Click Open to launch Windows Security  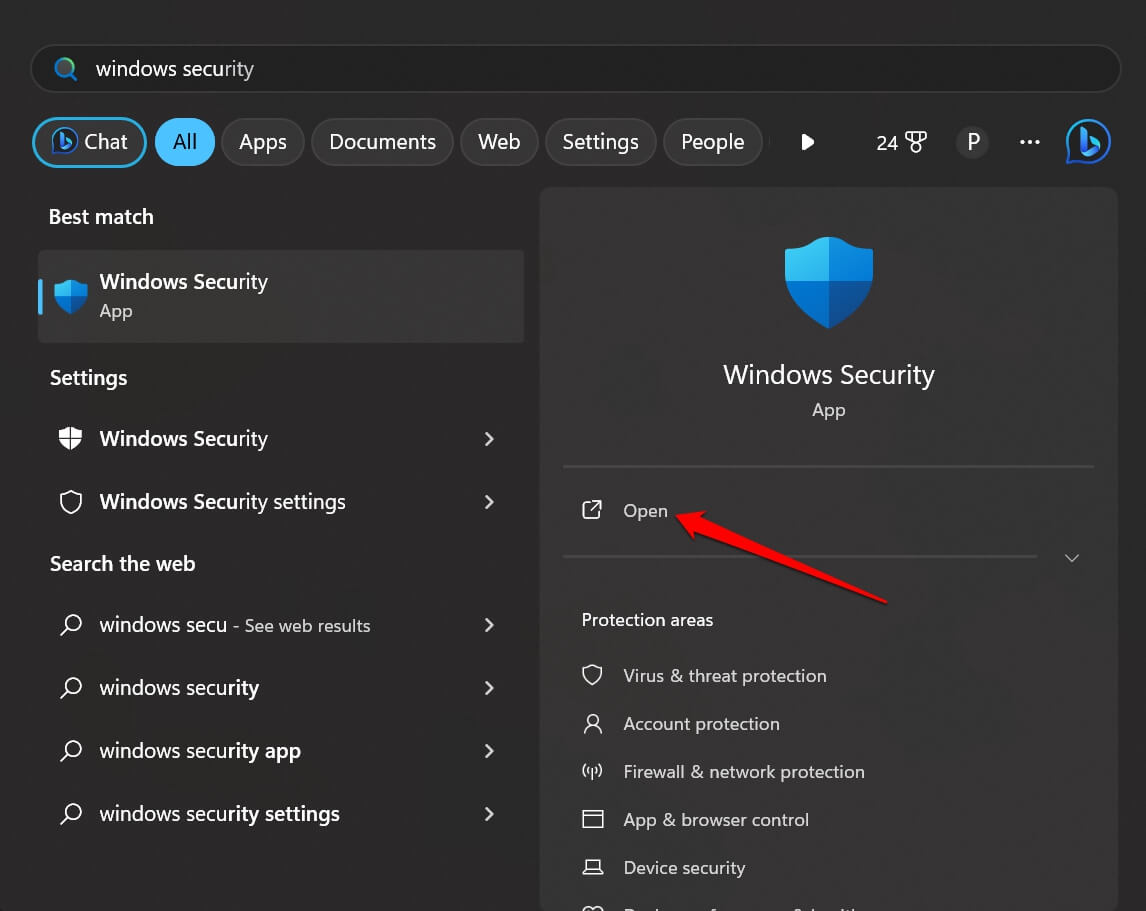coord(644,511)
